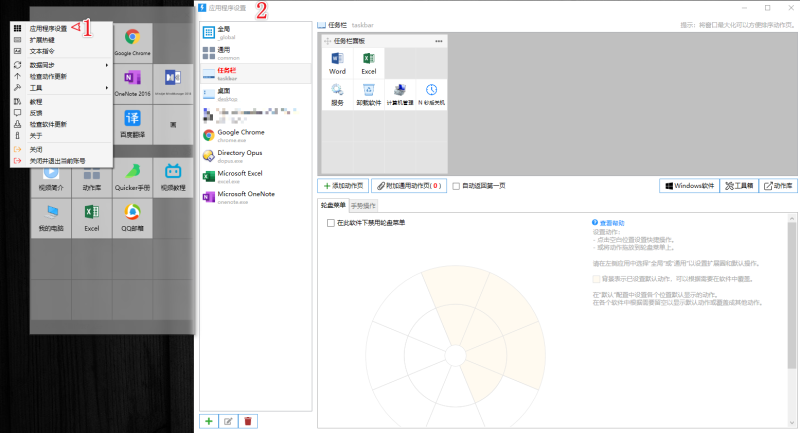This screenshot has height=433, width=800.
Task: Open the MindManager tile in Quicker panel
Action: coord(173,84)
